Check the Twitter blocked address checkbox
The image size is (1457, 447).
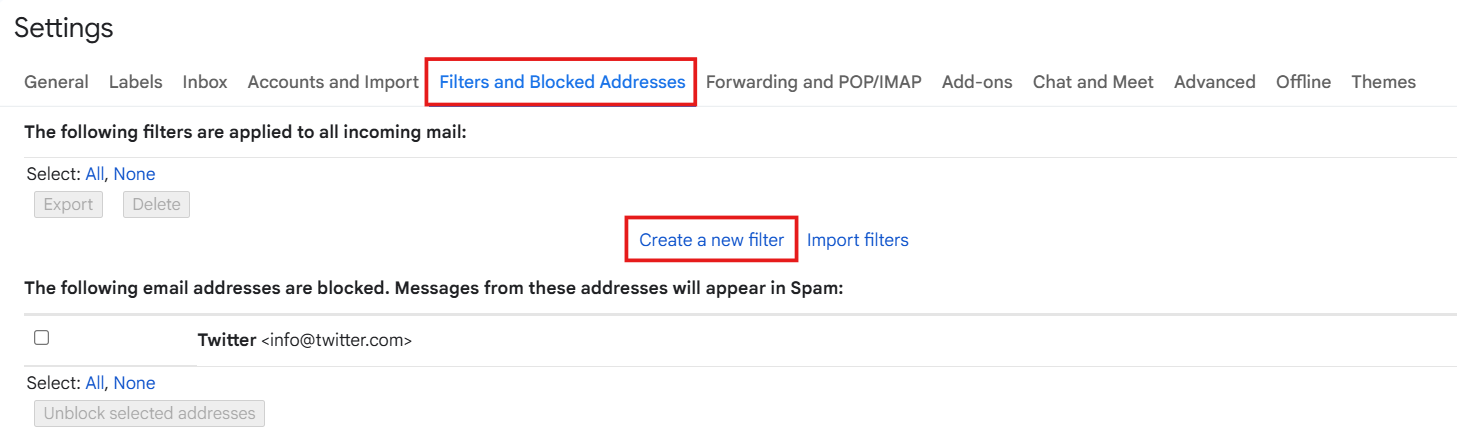point(42,338)
